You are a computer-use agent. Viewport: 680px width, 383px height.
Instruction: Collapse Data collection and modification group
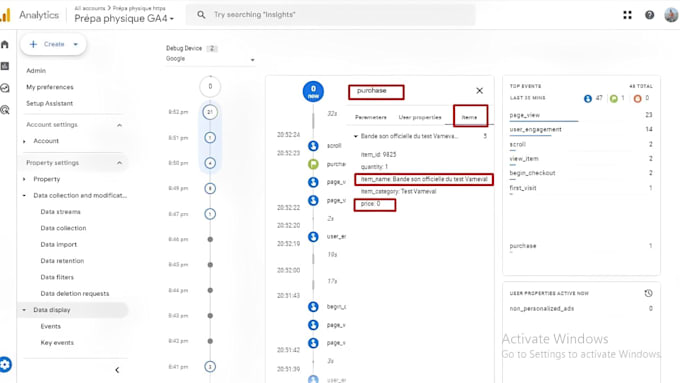point(24,196)
